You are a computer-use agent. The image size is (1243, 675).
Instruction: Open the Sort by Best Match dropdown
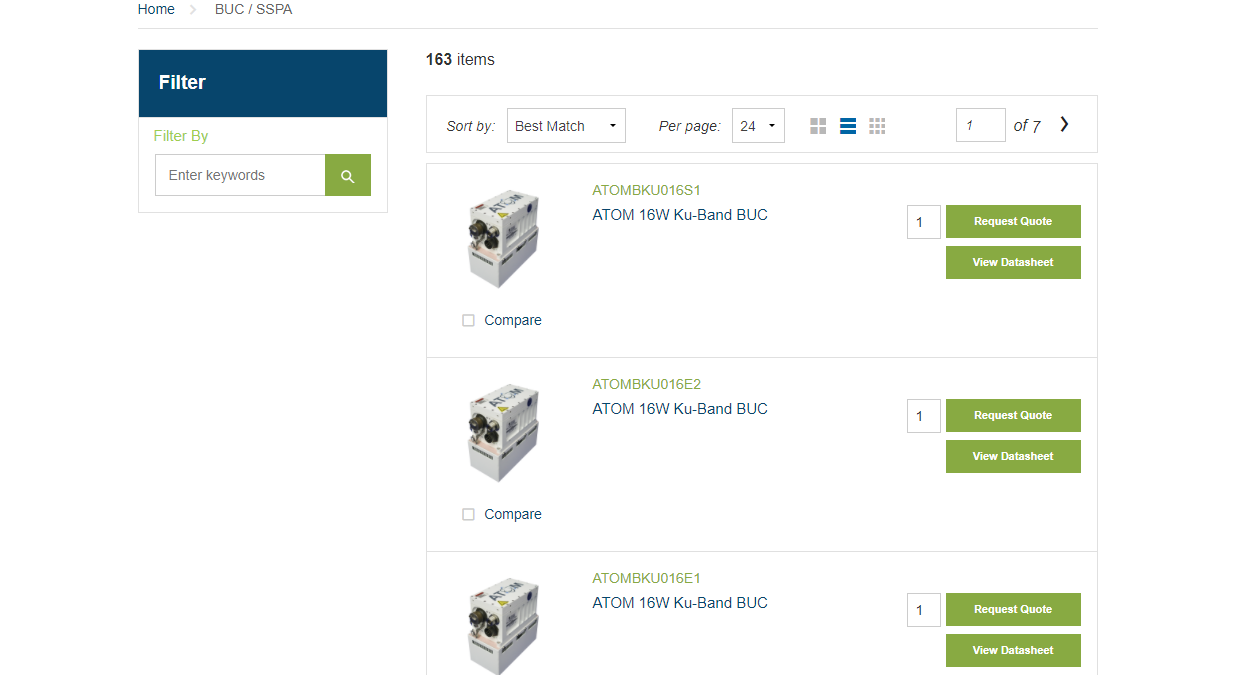566,126
